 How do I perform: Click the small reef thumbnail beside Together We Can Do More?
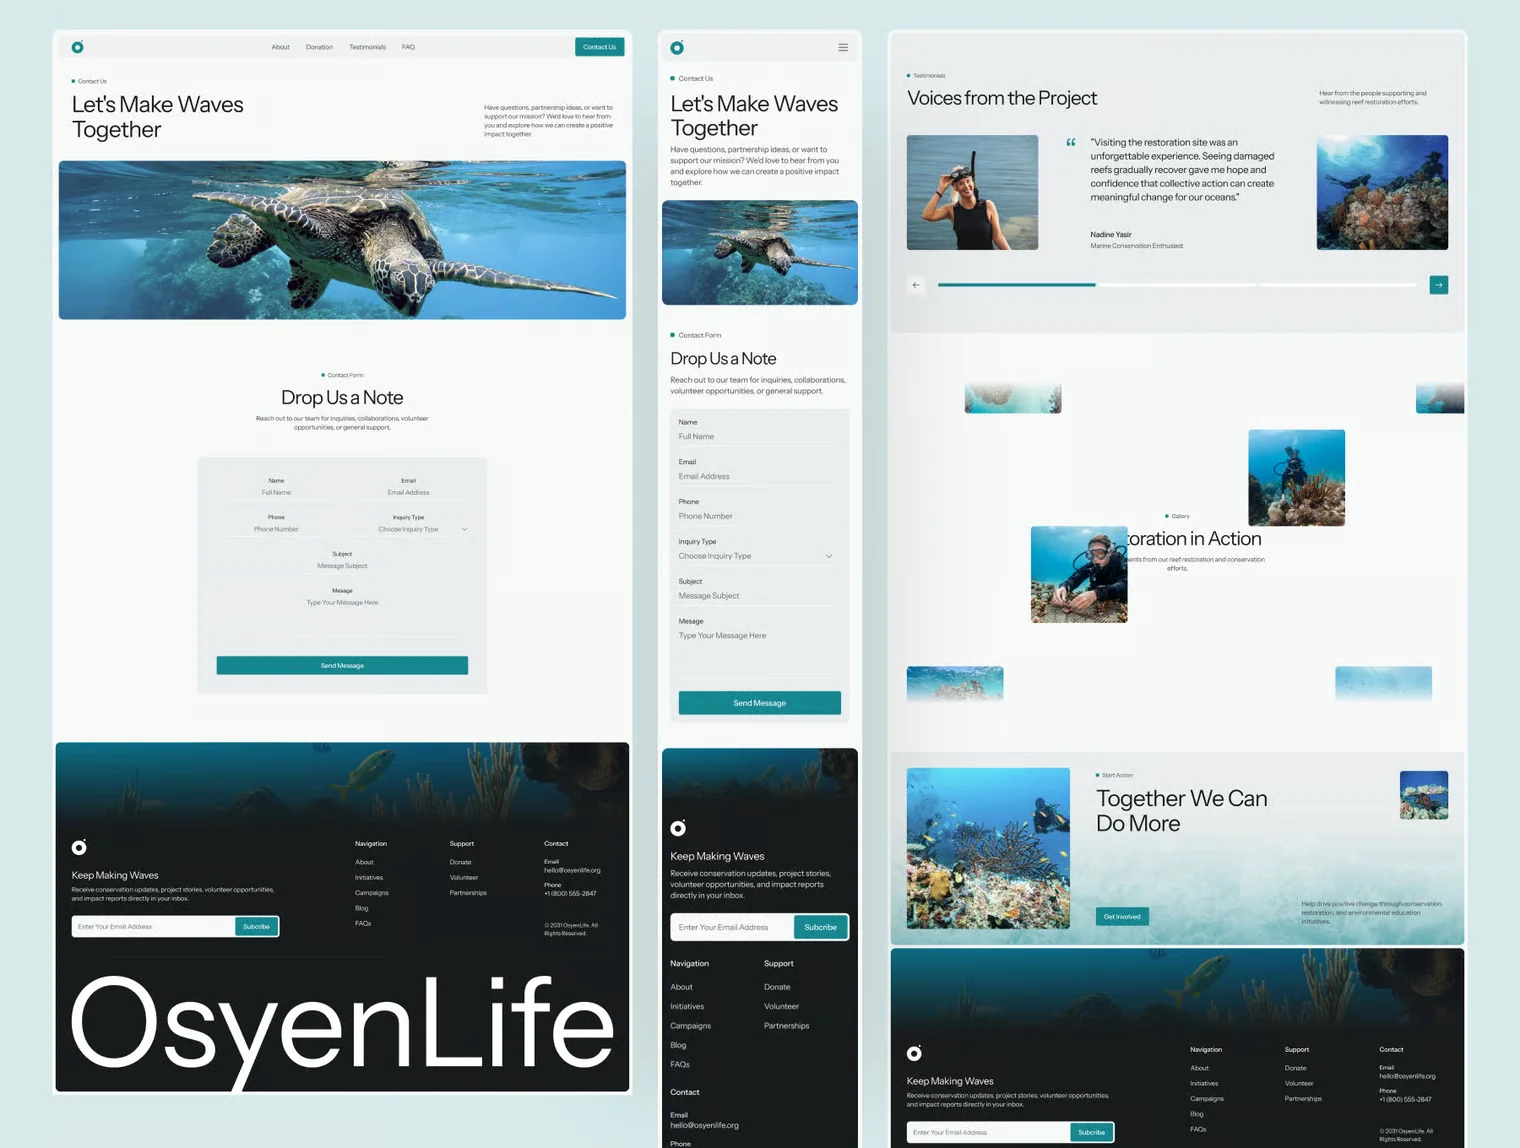click(1424, 795)
